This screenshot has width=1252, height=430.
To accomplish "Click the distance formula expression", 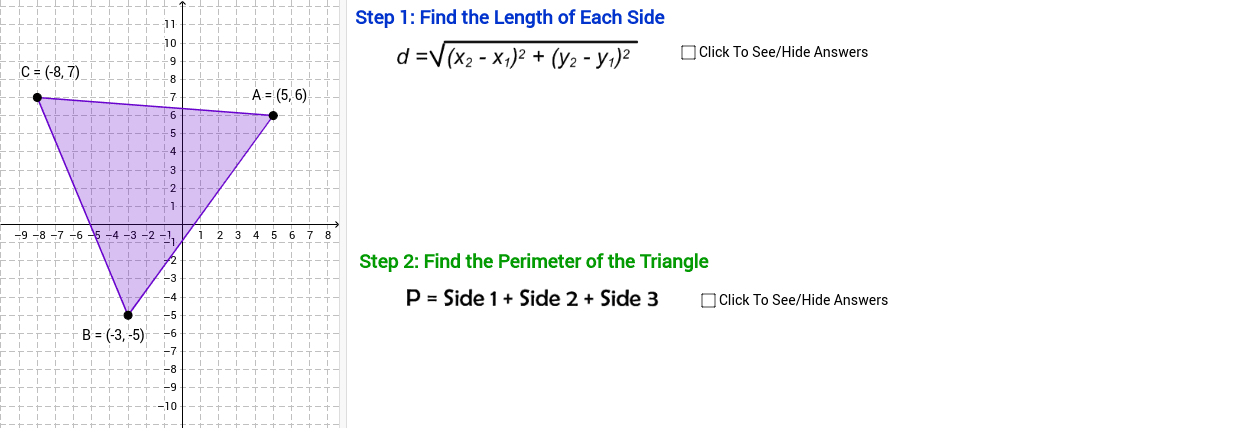I will [x=517, y=54].
